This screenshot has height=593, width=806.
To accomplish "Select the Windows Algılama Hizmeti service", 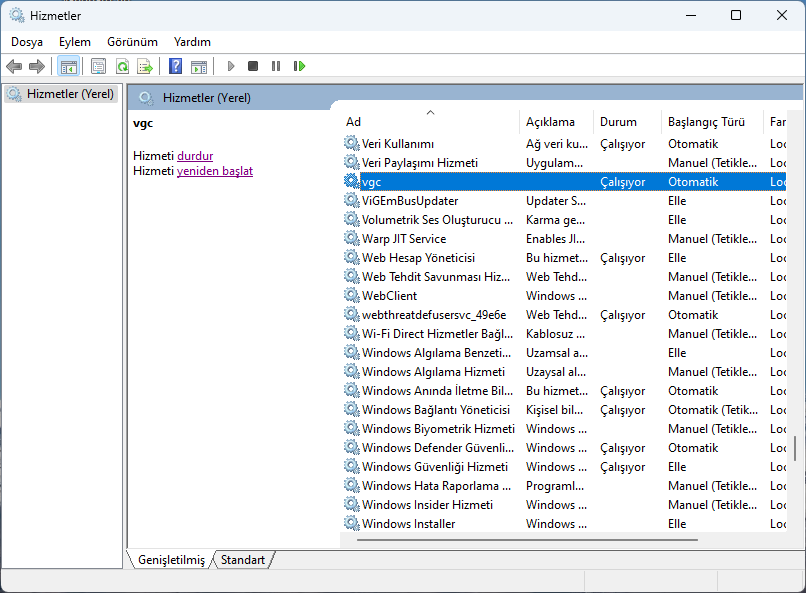I will (x=563, y=372).
